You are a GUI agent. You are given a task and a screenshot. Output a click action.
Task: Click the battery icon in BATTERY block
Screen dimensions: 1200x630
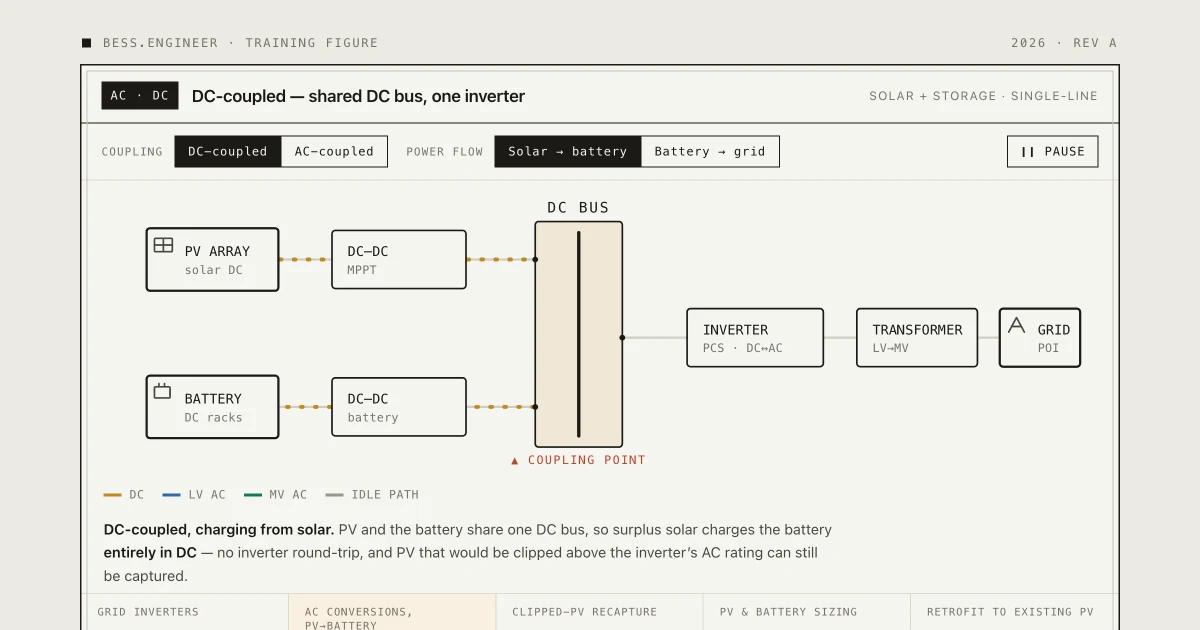click(x=162, y=391)
